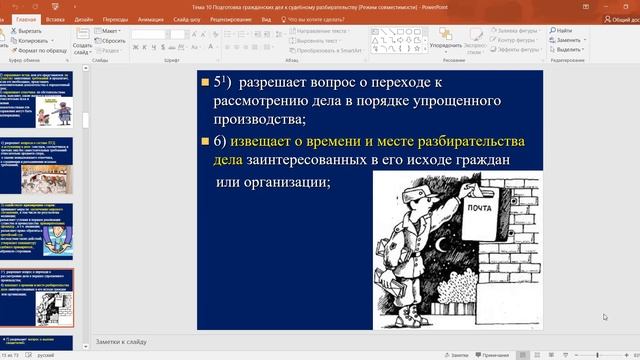Open the Layout (Макет) dropdown

point(108,31)
